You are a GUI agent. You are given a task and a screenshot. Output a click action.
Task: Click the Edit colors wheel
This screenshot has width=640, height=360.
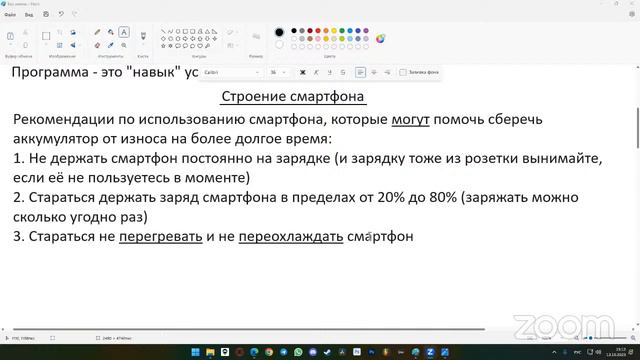point(380,39)
